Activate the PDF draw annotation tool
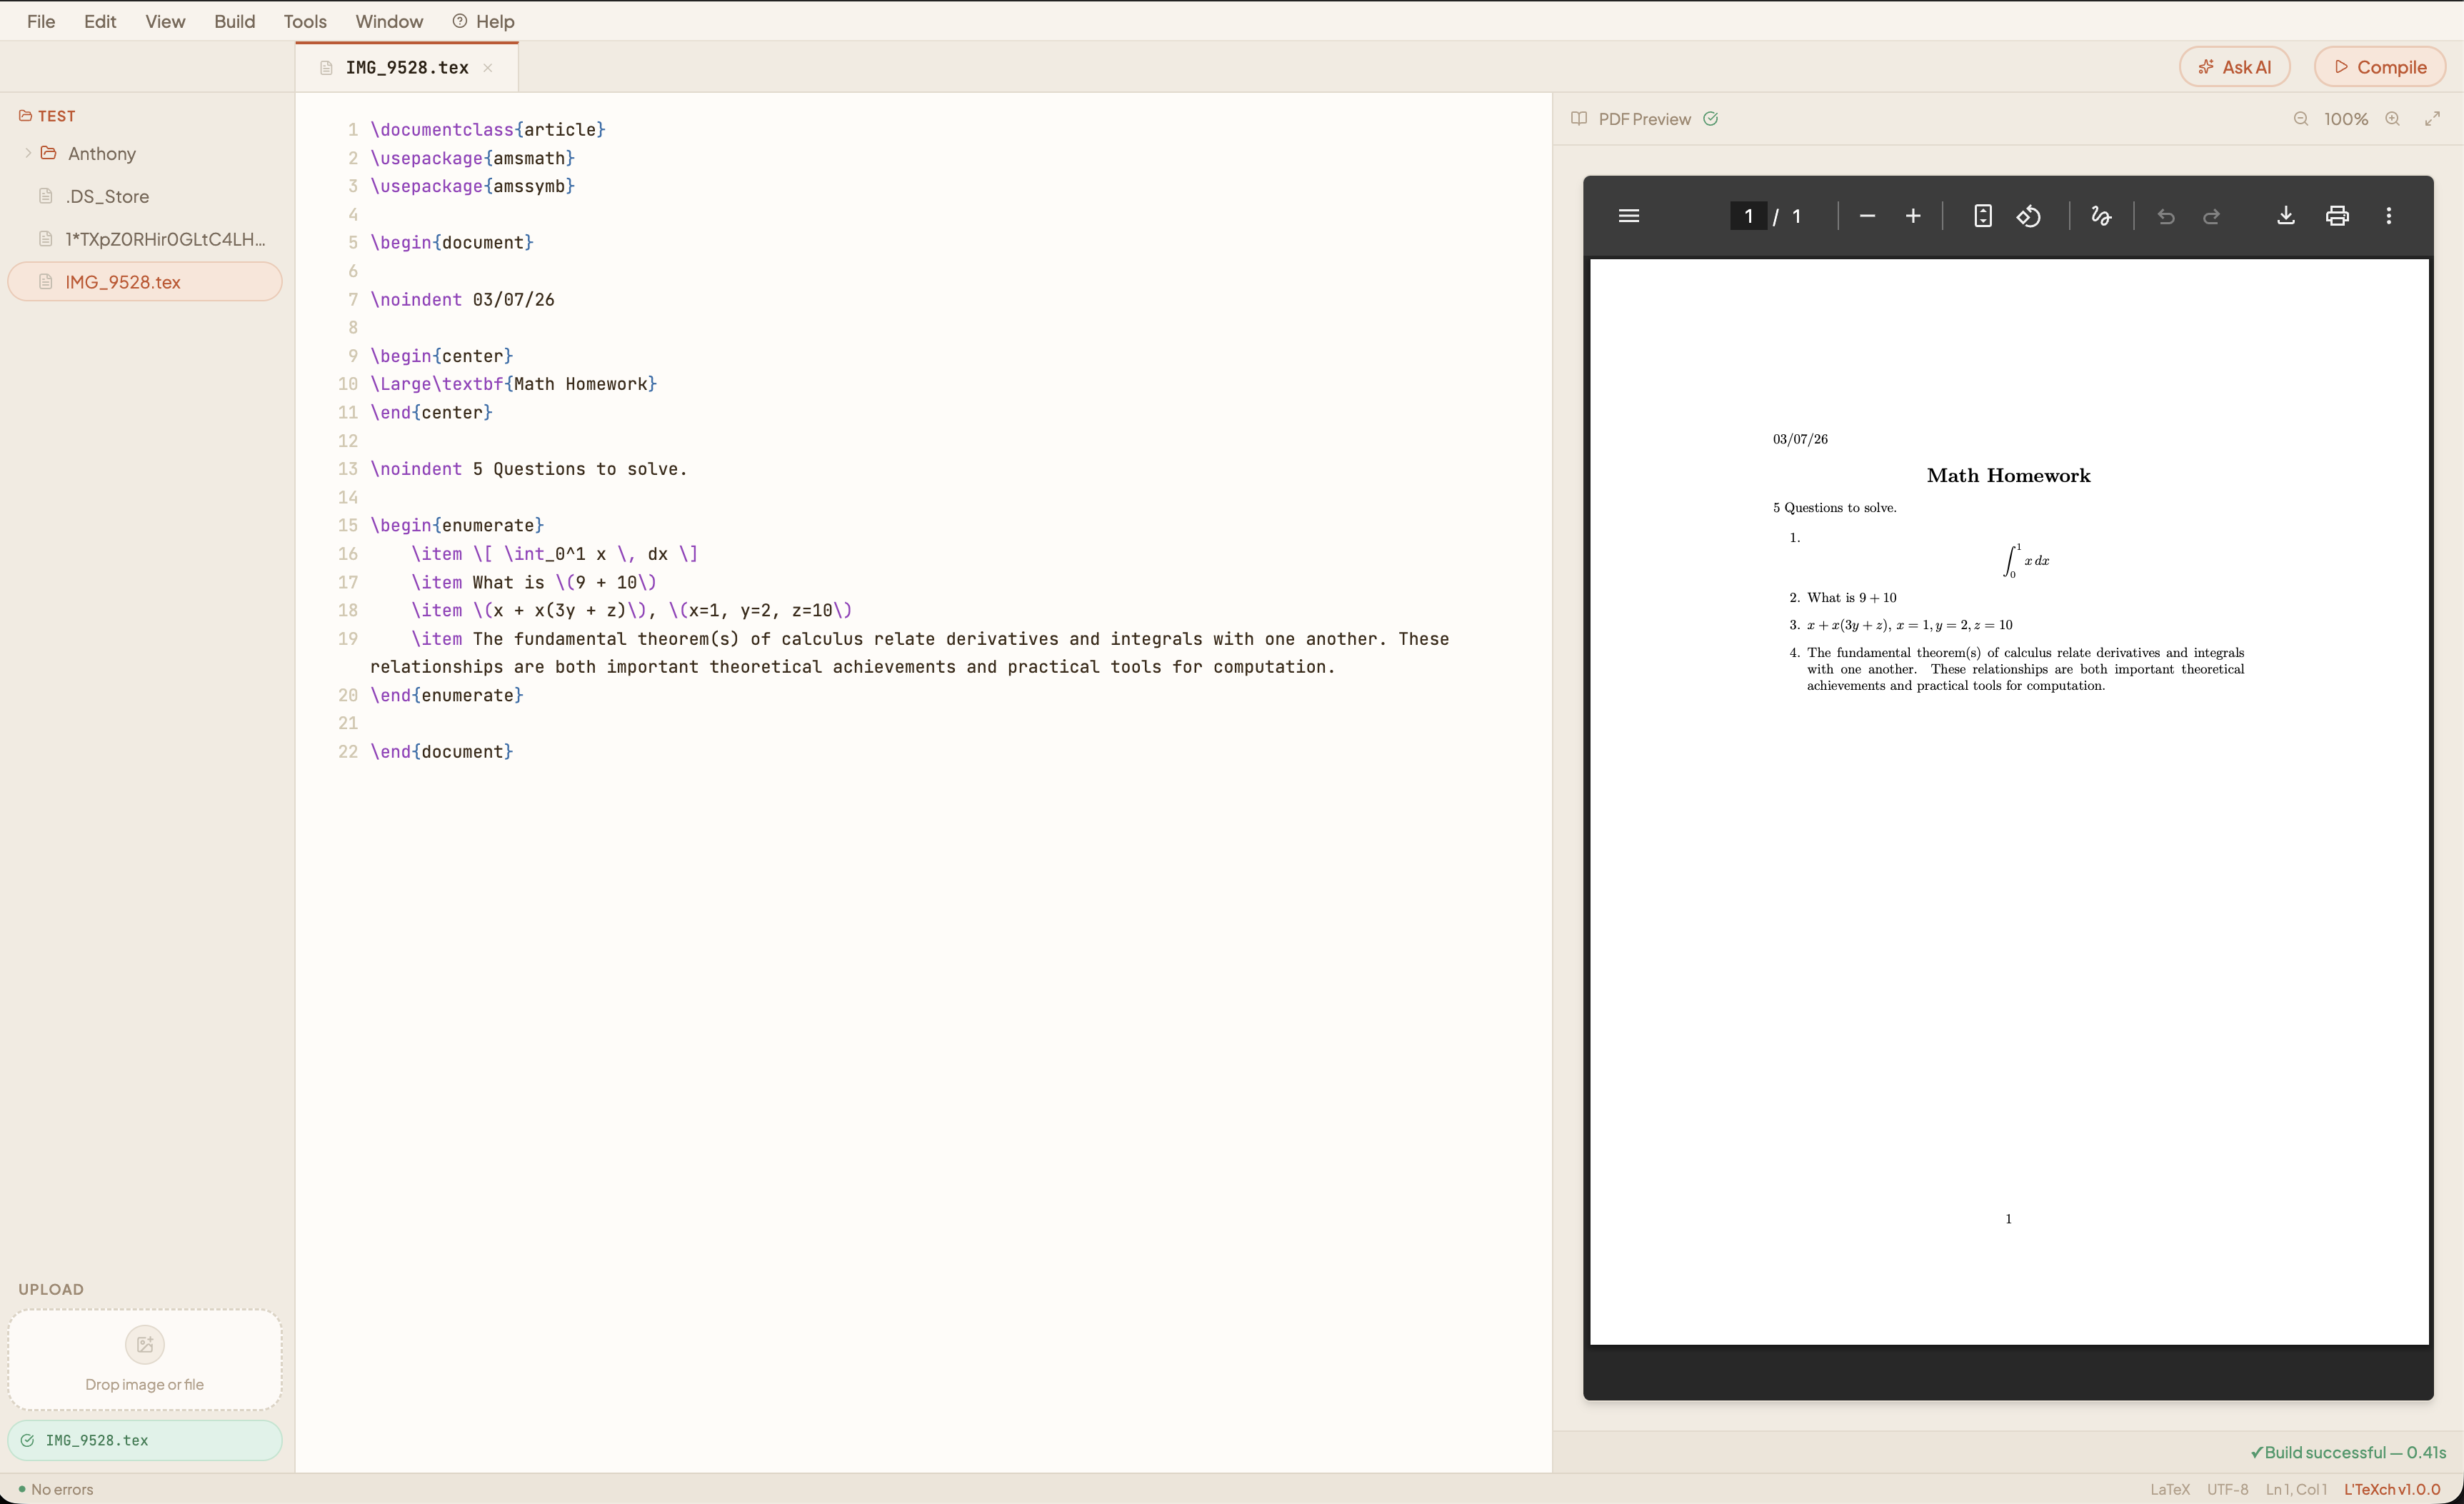 pos(2100,216)
